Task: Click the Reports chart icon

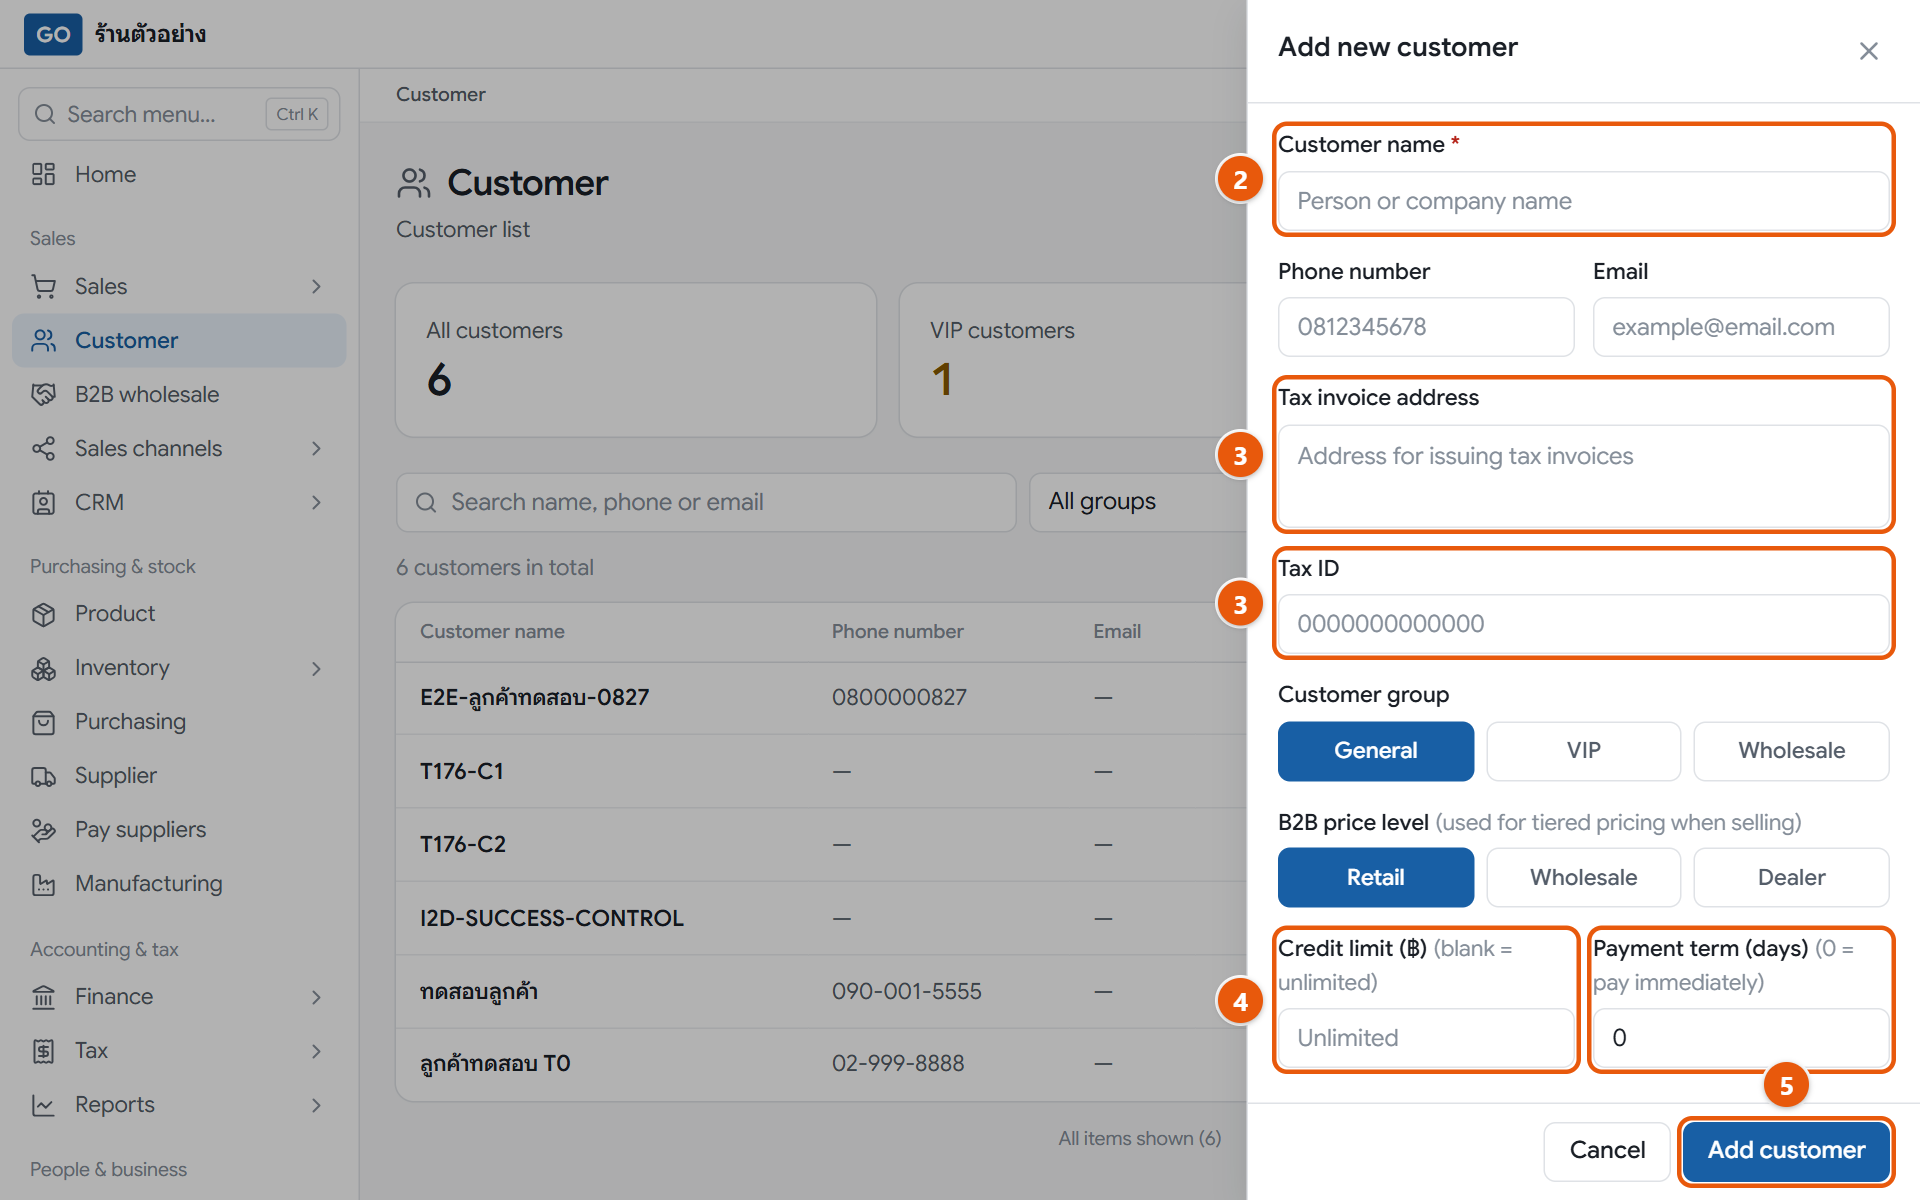Action: (43, 1105)
